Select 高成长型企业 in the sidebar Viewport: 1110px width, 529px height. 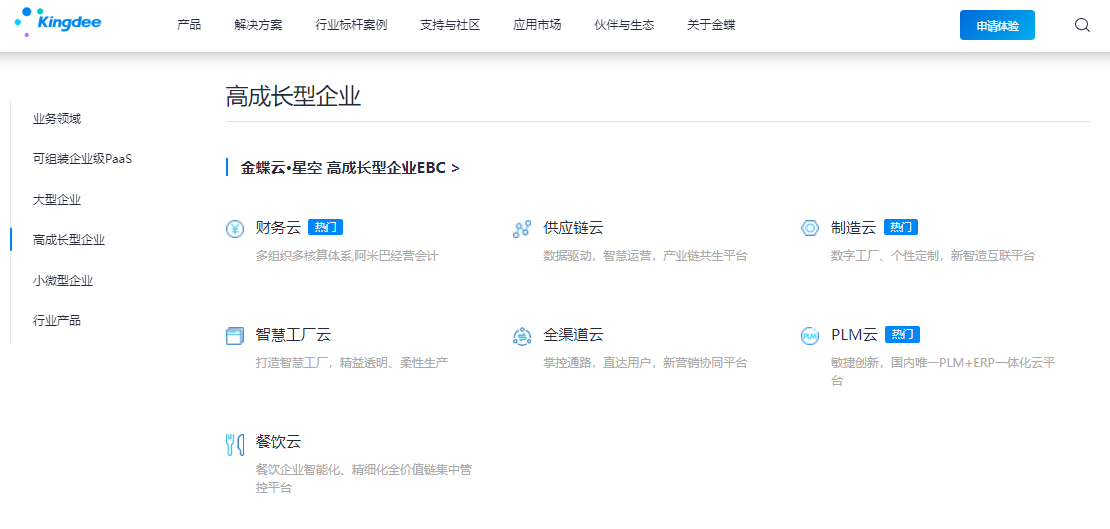69,240
